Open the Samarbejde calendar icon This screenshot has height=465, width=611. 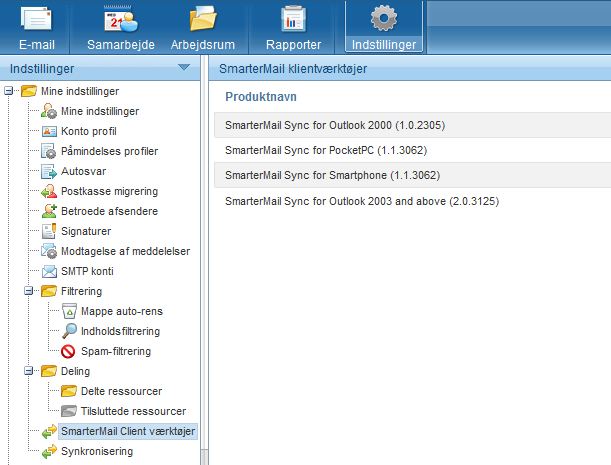coord(121,19)
